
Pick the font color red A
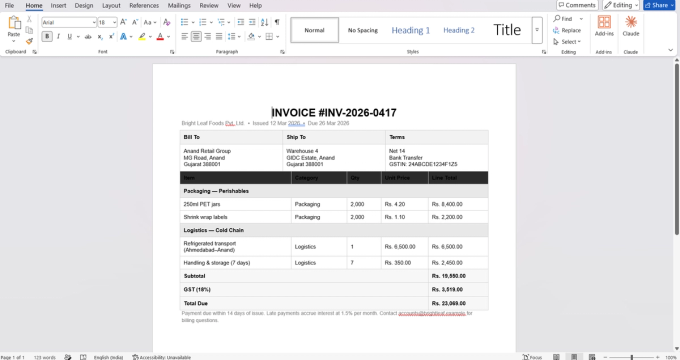click(160, 37)
